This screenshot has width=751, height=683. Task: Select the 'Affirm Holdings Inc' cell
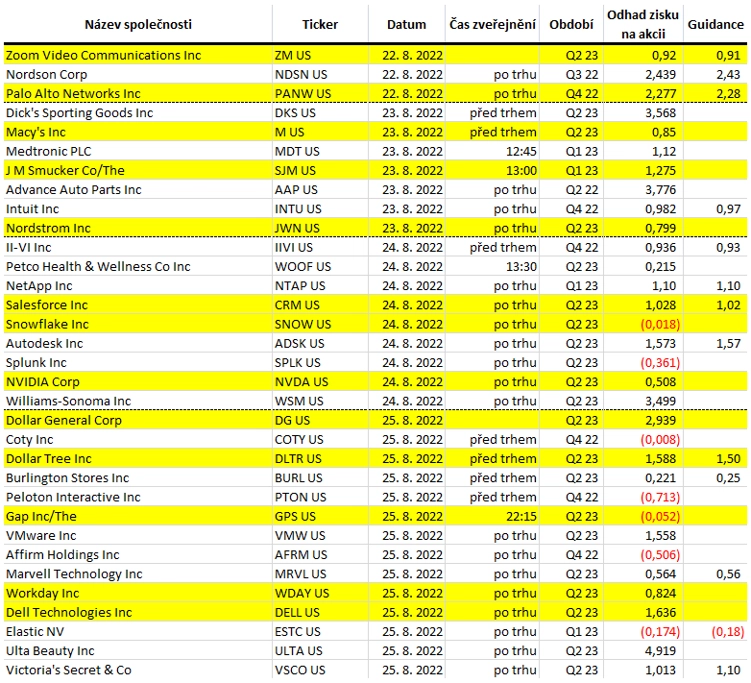(x=138, y=555)
